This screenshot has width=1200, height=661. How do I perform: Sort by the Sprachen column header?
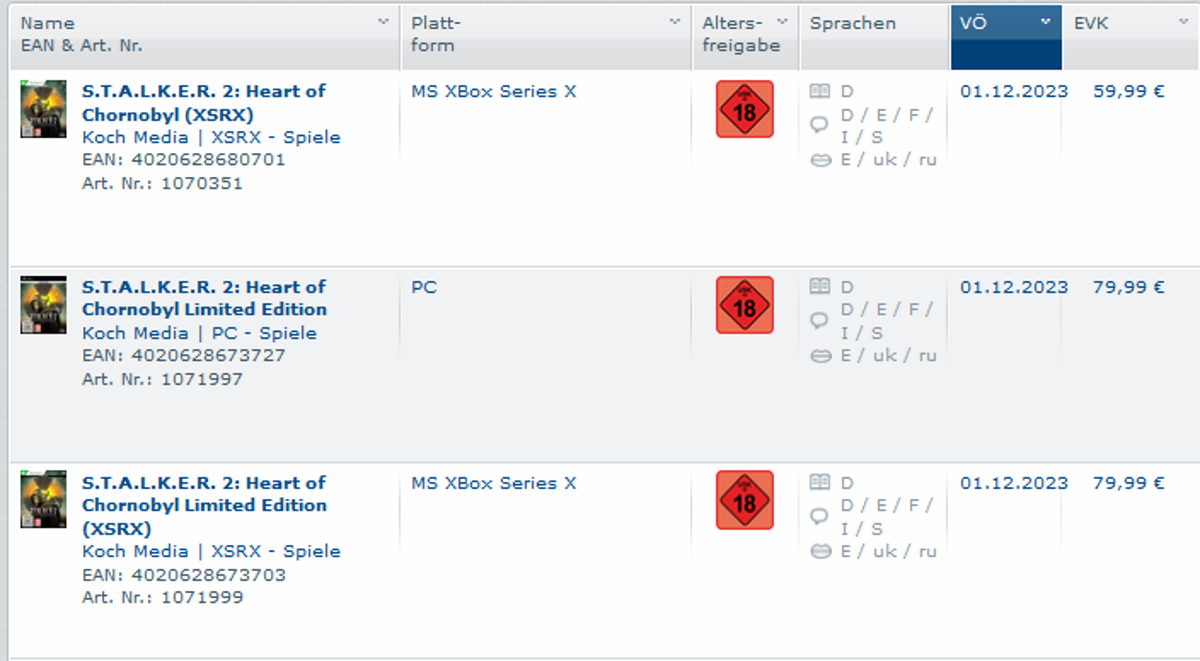click(x=853, y=23)
